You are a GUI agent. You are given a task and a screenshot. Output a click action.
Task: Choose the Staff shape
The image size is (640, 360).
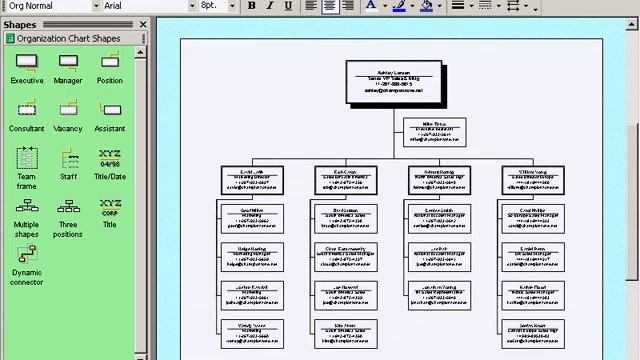[68, 164]
